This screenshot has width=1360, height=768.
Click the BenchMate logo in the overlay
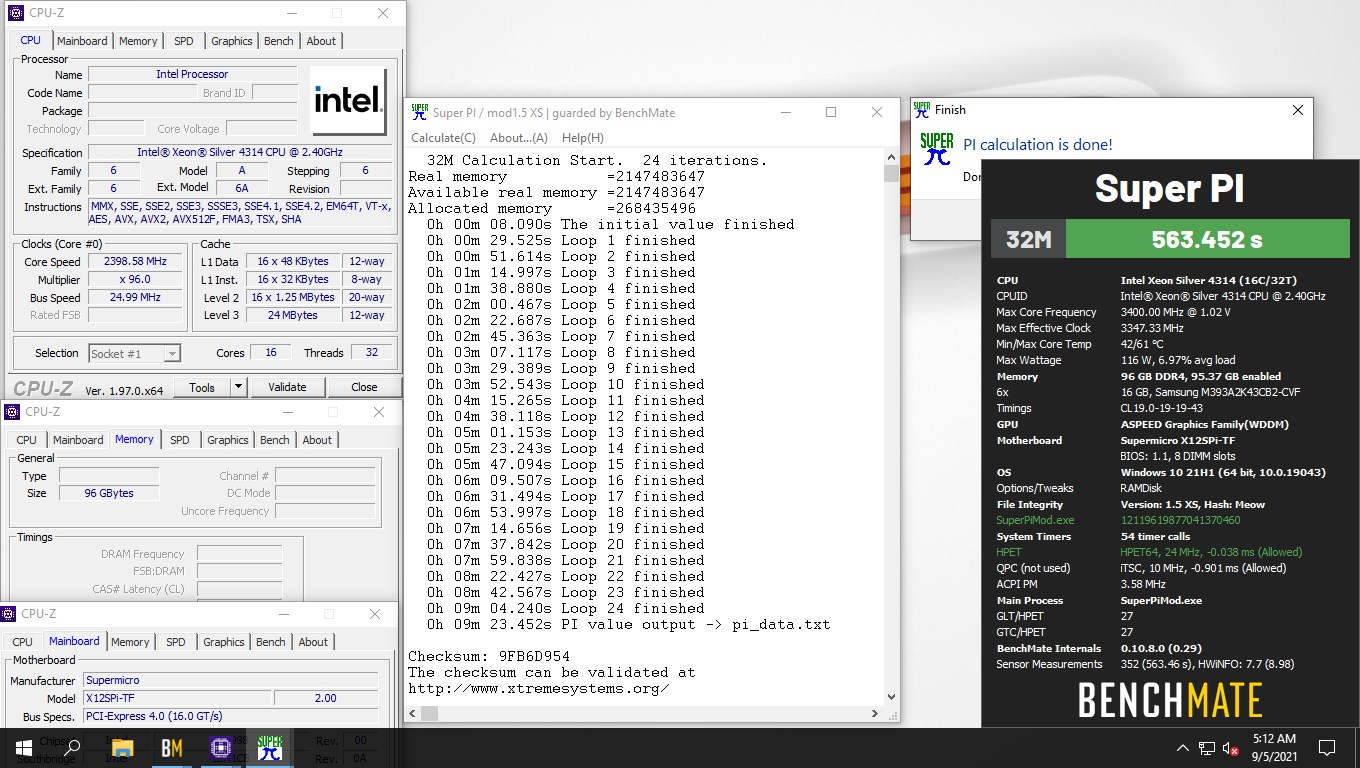1170,700
